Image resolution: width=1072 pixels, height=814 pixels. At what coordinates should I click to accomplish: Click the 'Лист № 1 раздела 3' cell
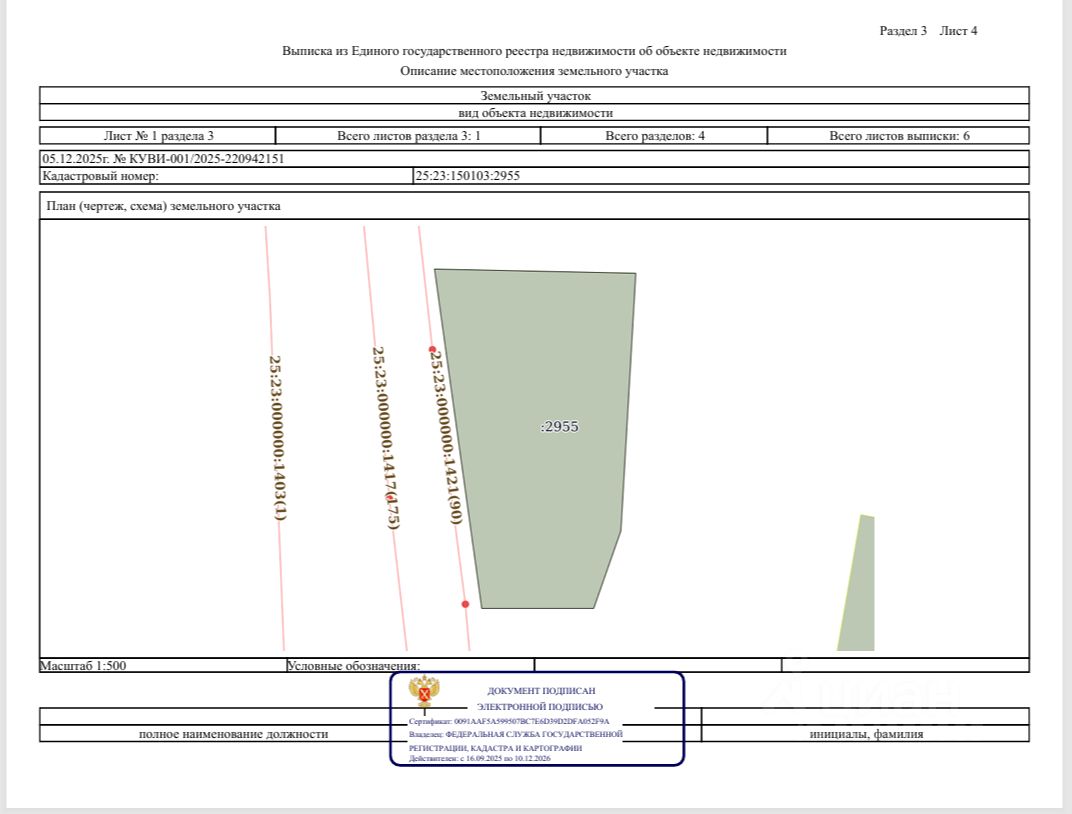158,135
